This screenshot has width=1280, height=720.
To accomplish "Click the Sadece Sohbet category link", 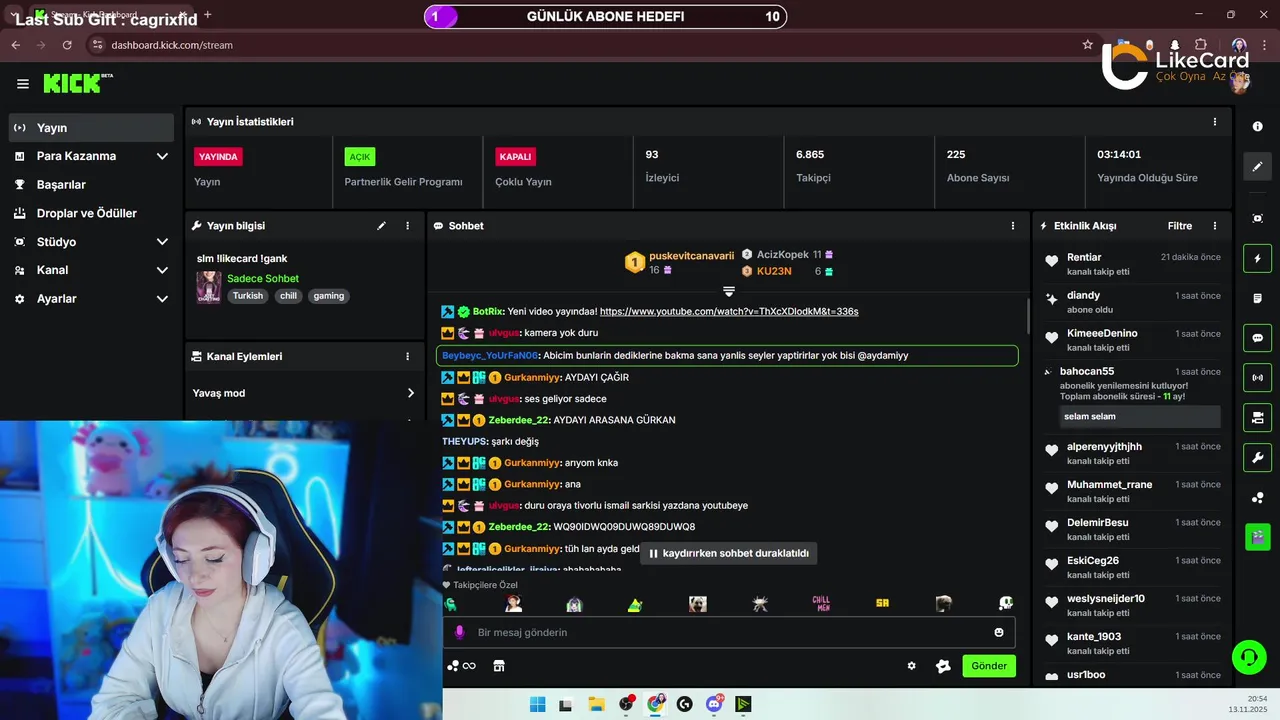I will click(x=263, y=279).
